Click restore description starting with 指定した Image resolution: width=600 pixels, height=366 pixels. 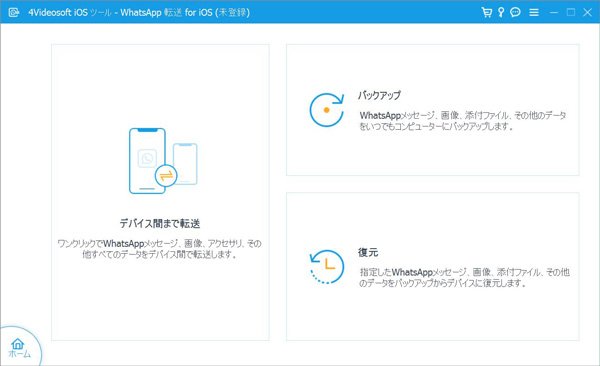tap(465, 278)
